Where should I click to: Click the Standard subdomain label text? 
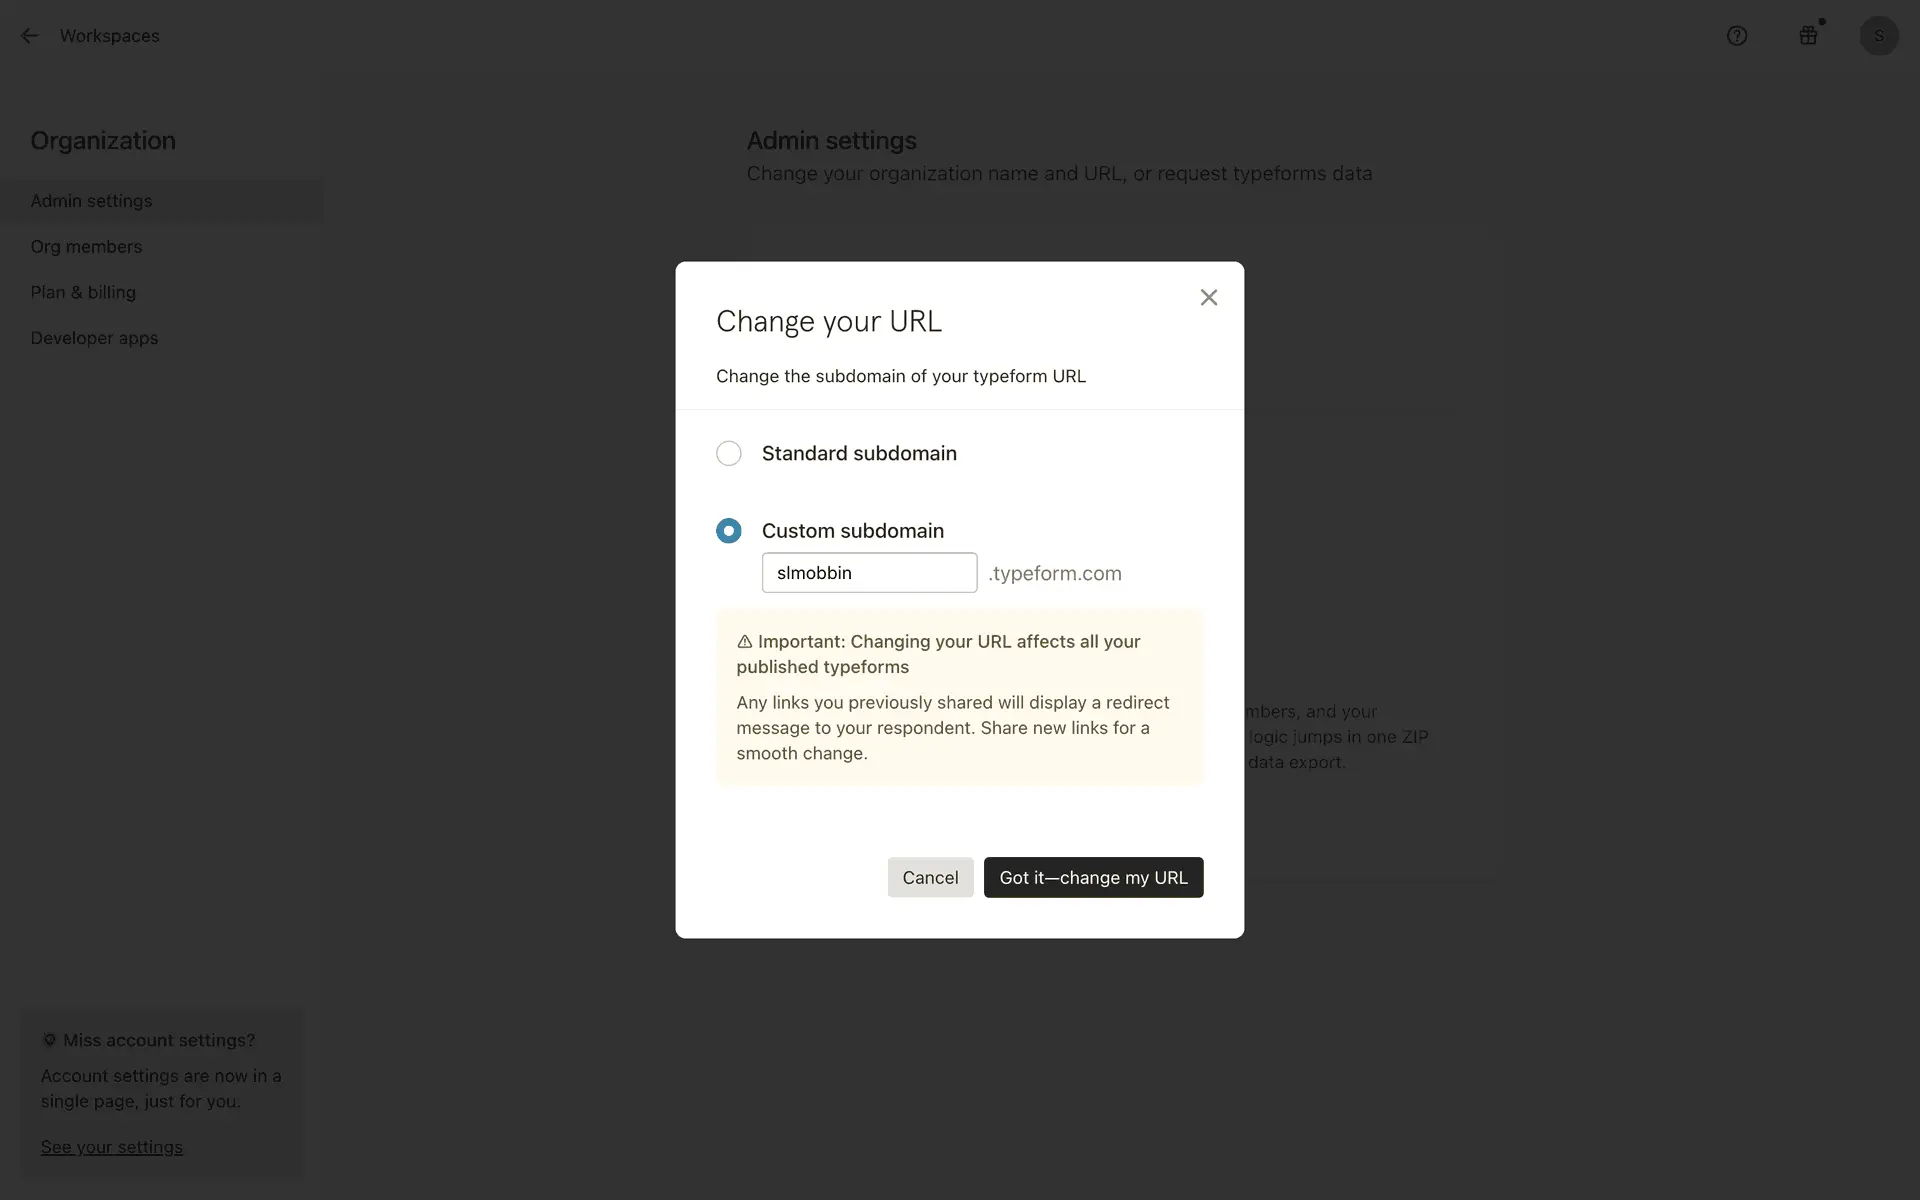click(x=859, y=453)
